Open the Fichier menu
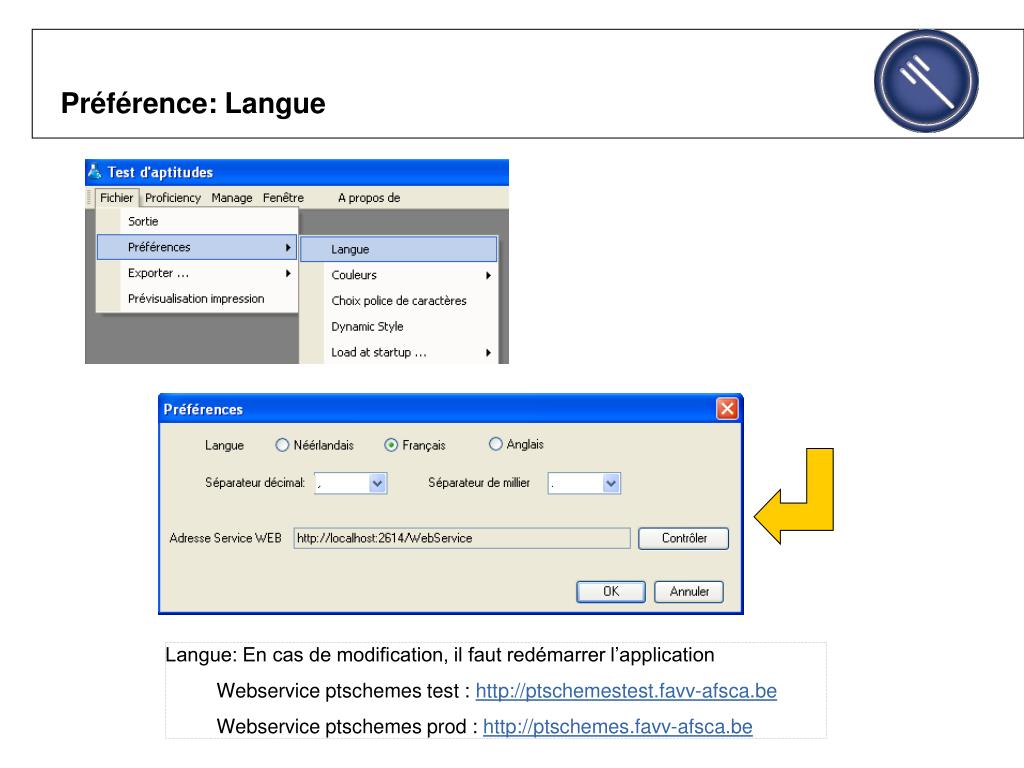This screenshot has width=1024, height=768. [116, 198]
